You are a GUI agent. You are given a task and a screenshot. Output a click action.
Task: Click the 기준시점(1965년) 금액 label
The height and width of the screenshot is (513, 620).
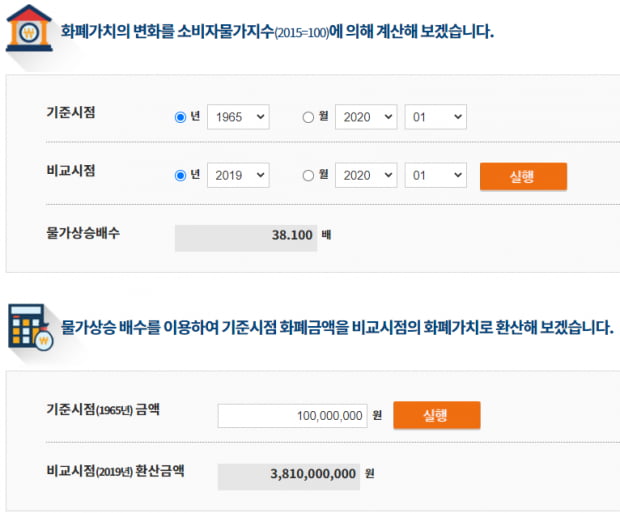click(103, 409)
